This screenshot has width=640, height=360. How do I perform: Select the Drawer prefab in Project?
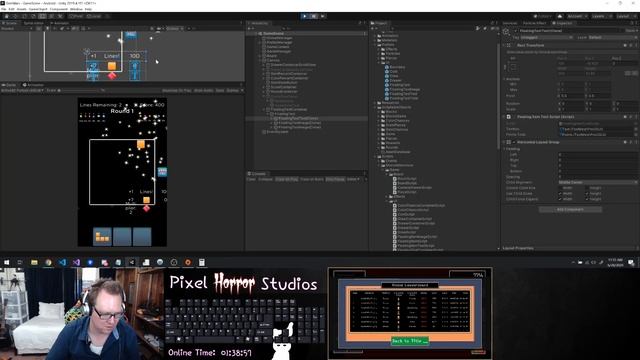coord(396,80)
